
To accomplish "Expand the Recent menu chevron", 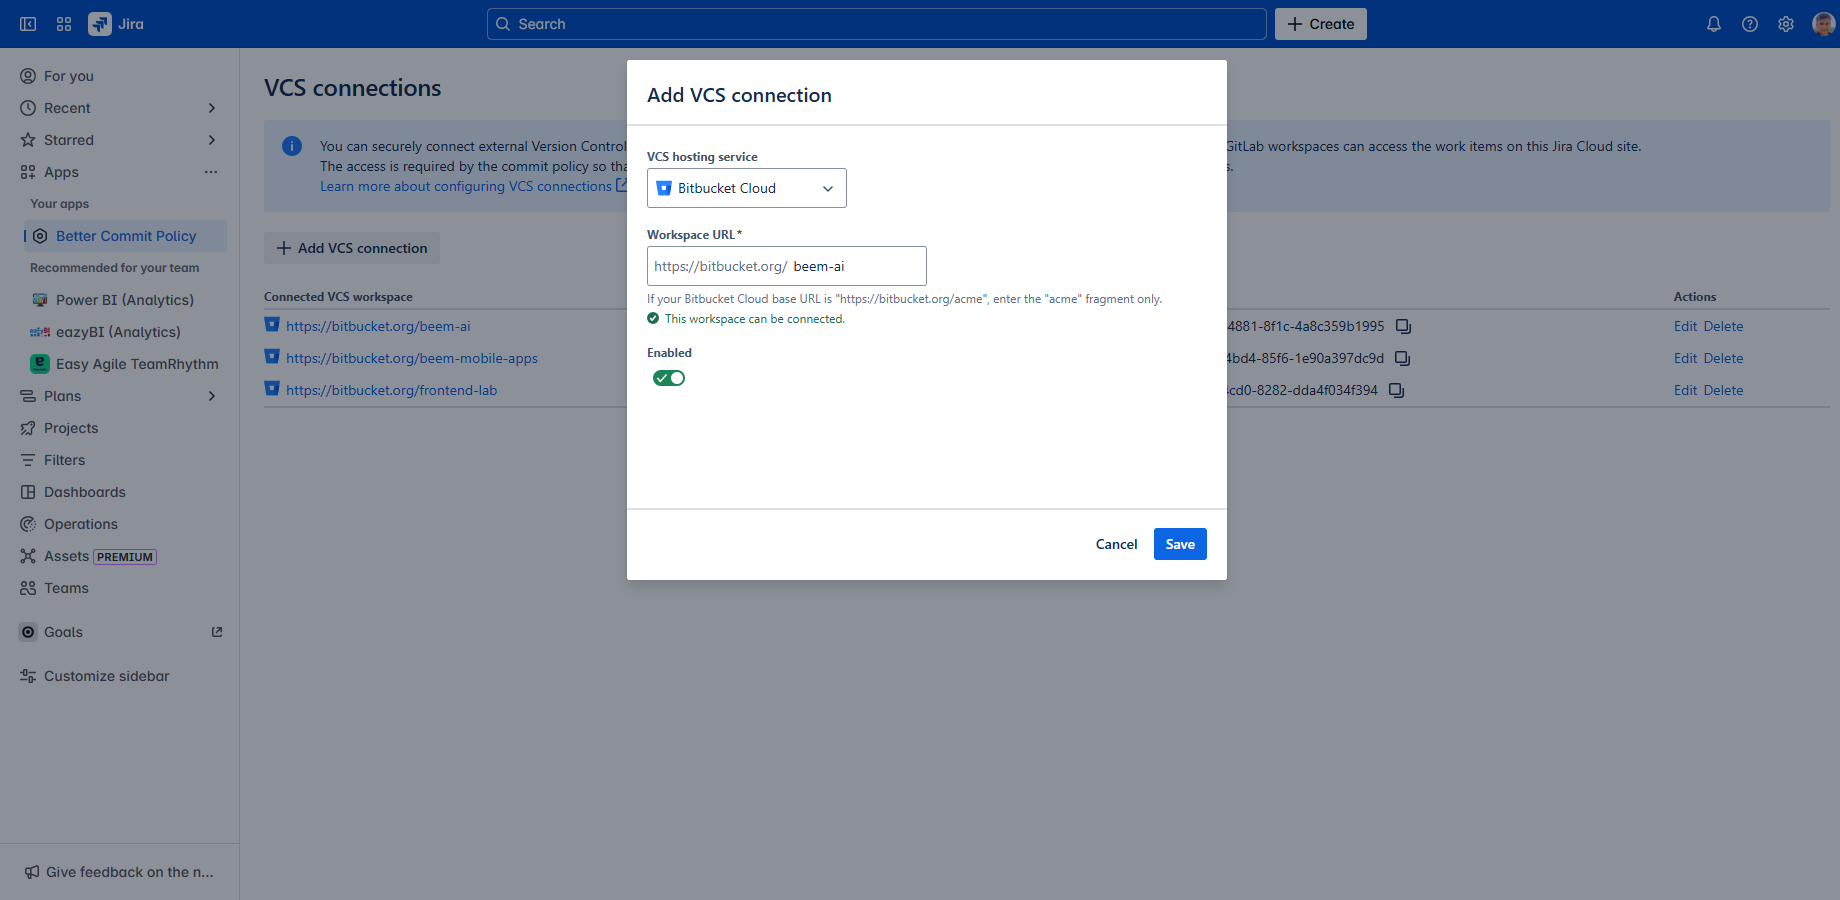I will pyautogui.click(x=211, y=108).
